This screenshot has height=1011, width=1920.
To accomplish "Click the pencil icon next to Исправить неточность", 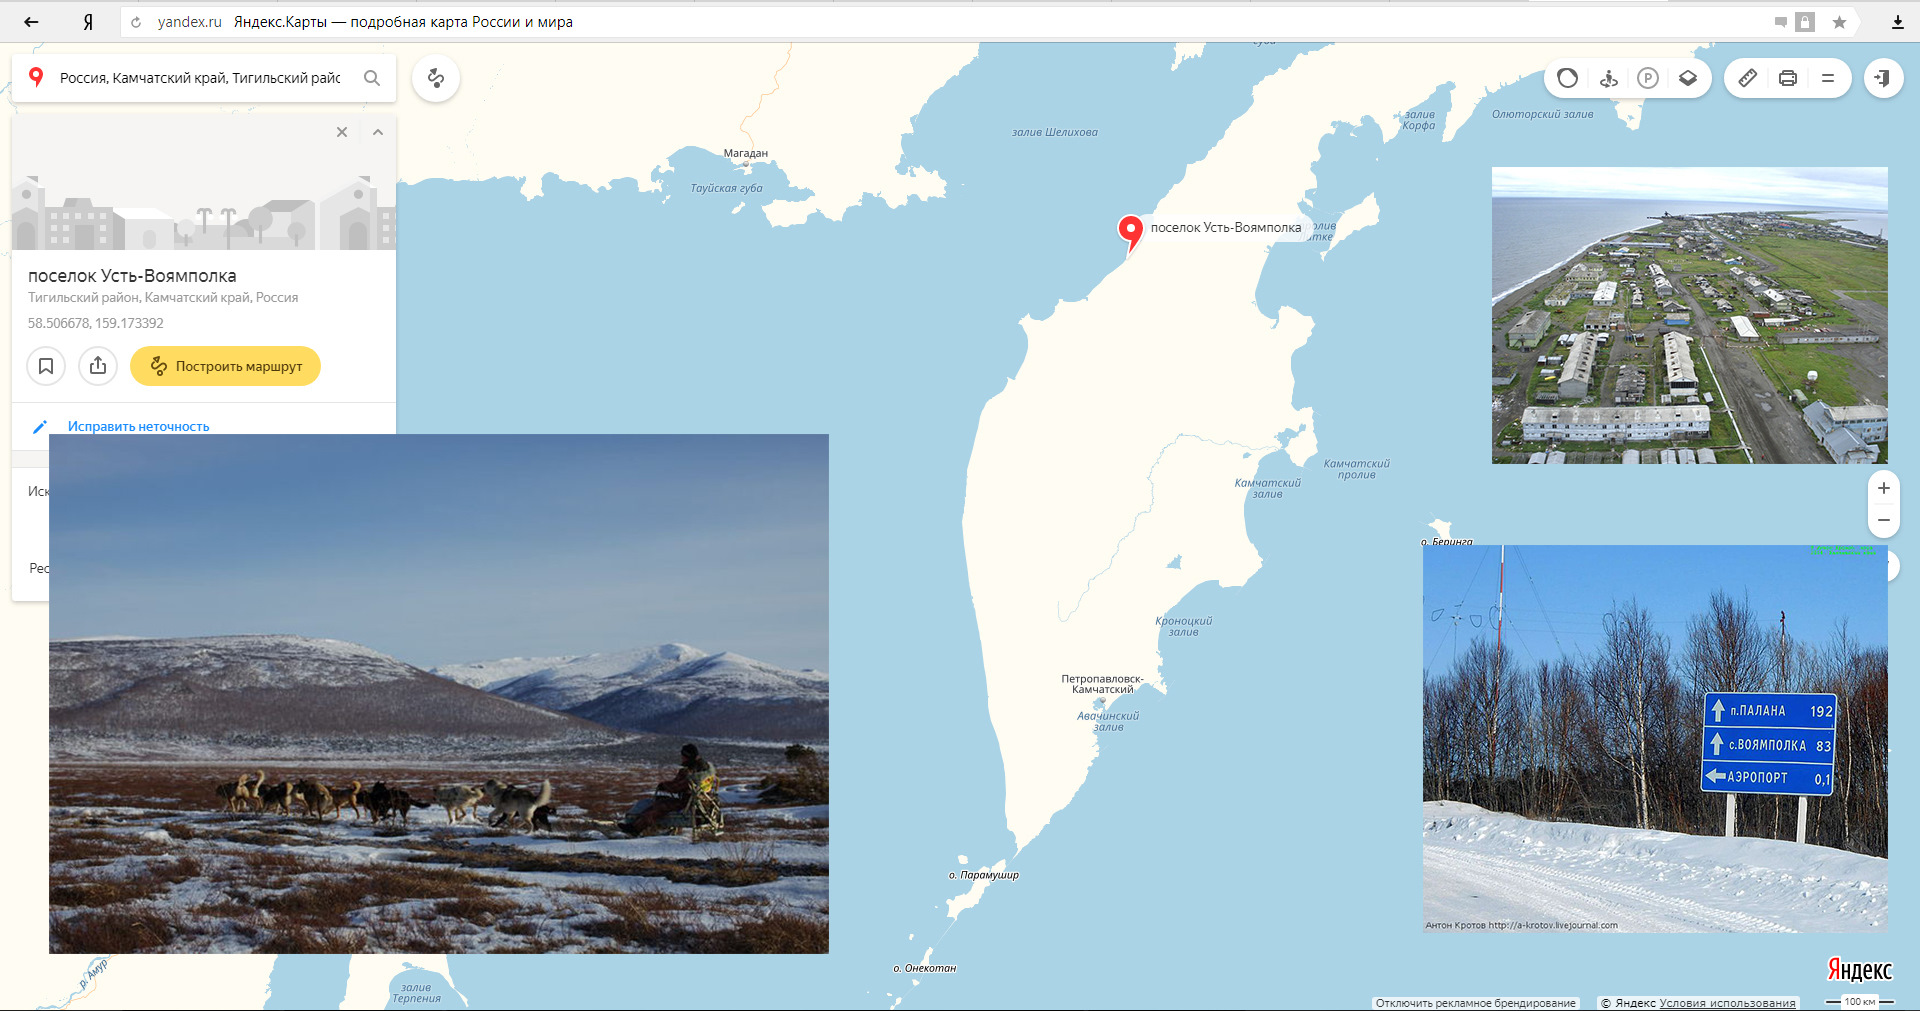I will [x=40, y=427].
